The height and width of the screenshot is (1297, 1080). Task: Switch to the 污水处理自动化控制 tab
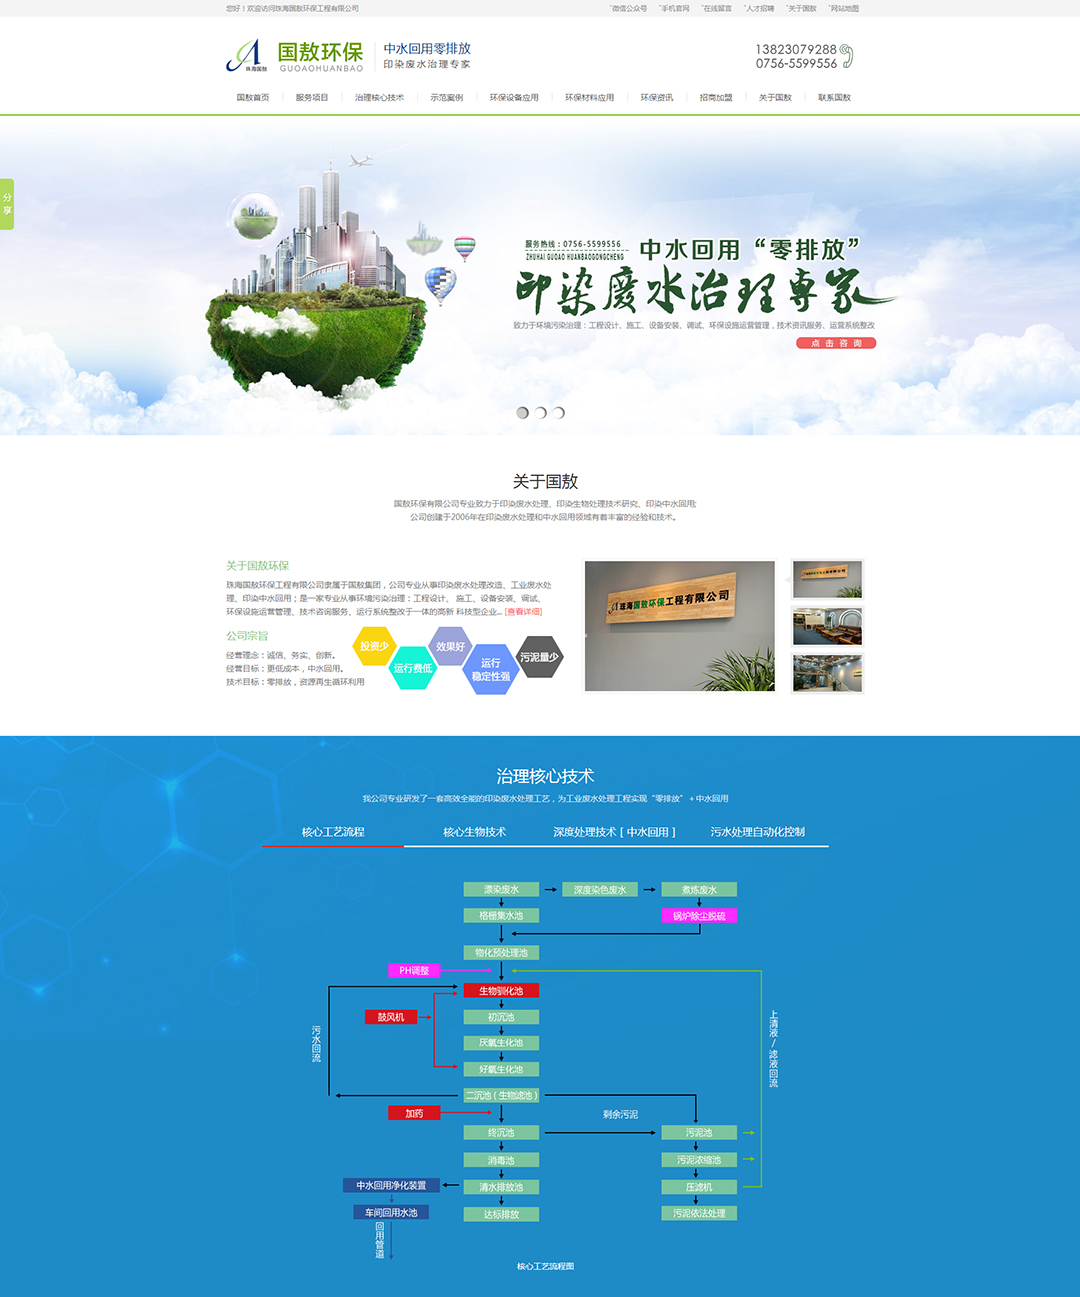click(x=758, y=832)
